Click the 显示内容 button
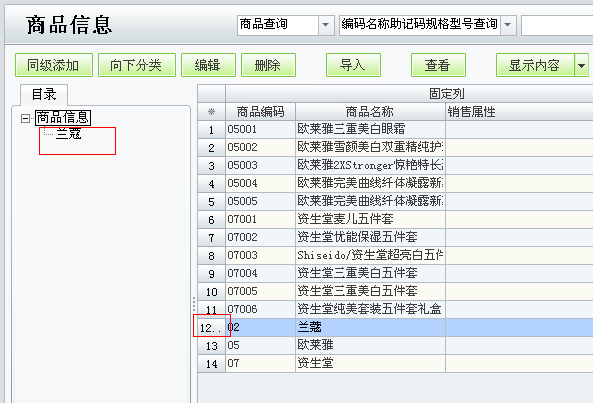 click(x=535, y=65)
